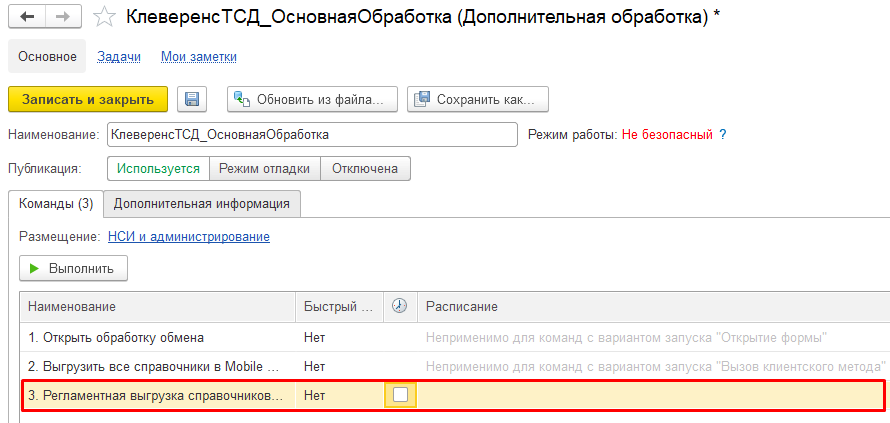
Task: Click the clock icon column header
Action: pos(400,307)
